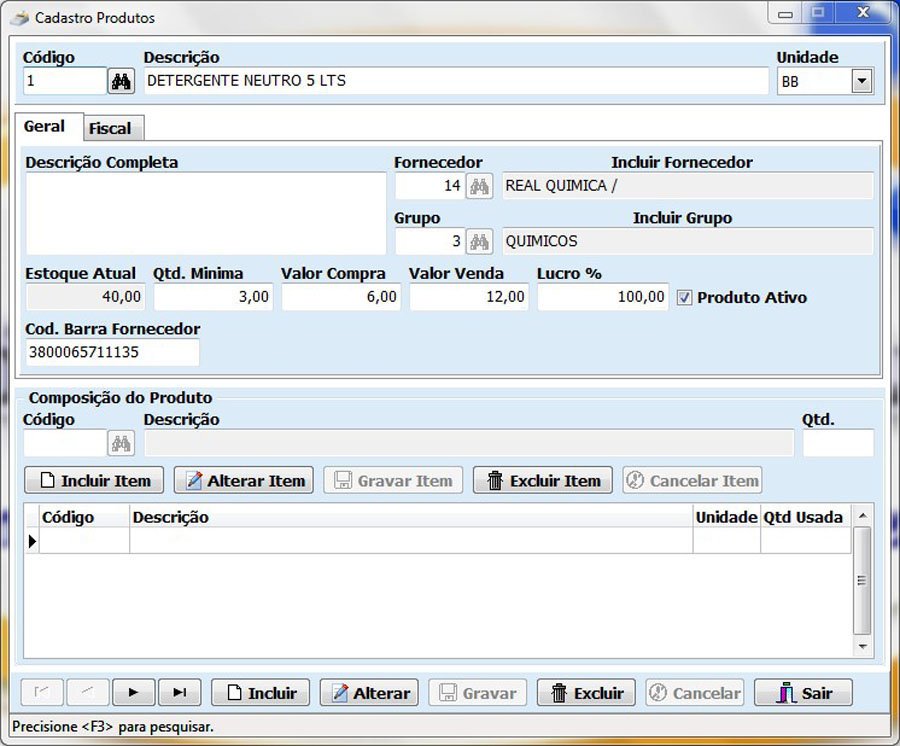This screenshot has width=900, height=746.
Task: Open the Unidade dropdown arrow
Action: [x=862, y=81]
